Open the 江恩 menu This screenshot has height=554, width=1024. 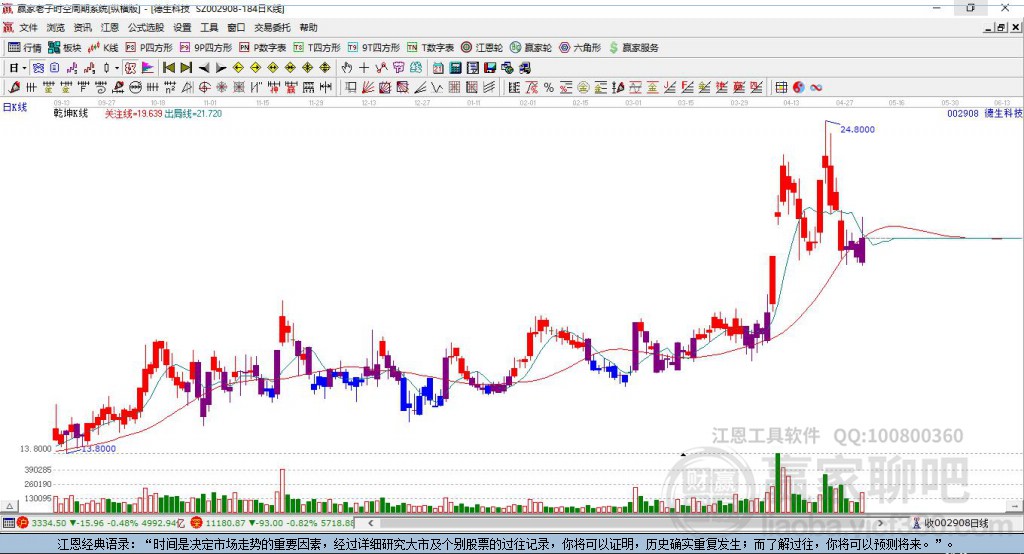(109, 27)
